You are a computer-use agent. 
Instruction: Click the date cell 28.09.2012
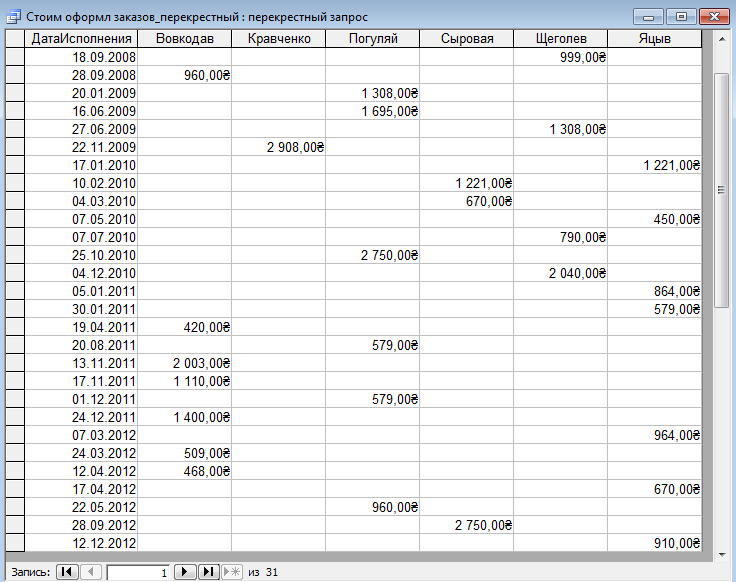point(81,525)
